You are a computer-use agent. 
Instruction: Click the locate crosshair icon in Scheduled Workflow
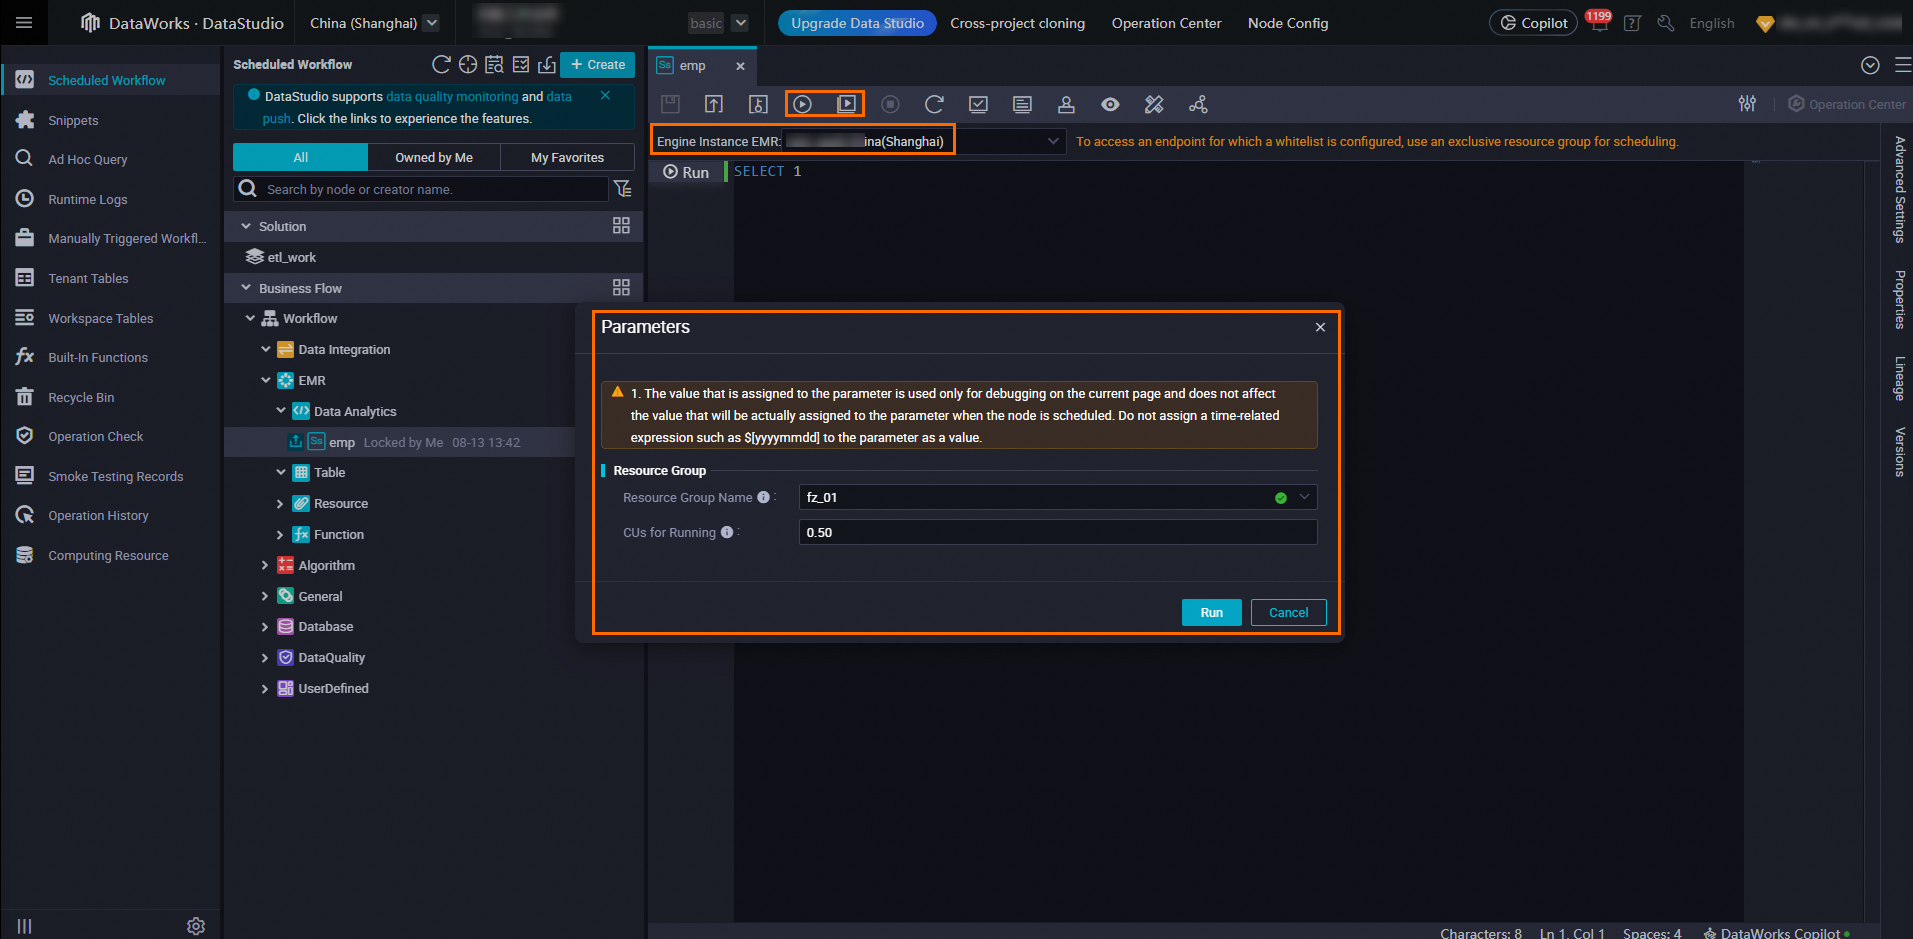pyautogui.click(x=467, y=64)
